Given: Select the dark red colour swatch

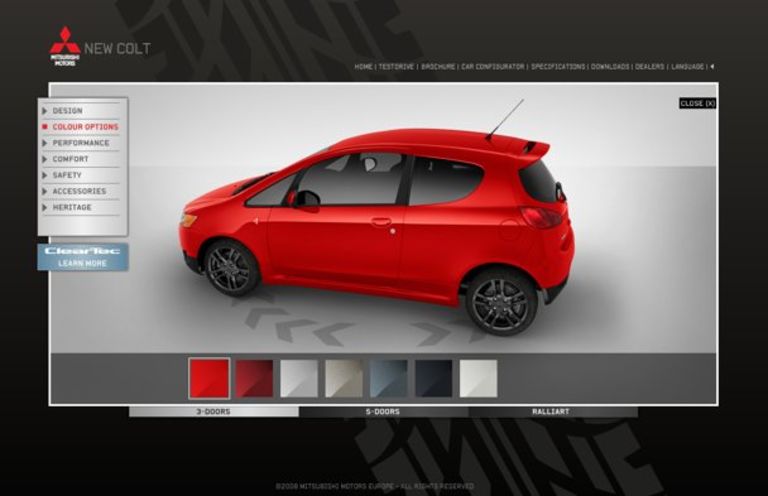Looking at the screenshot, I should 254,378.
